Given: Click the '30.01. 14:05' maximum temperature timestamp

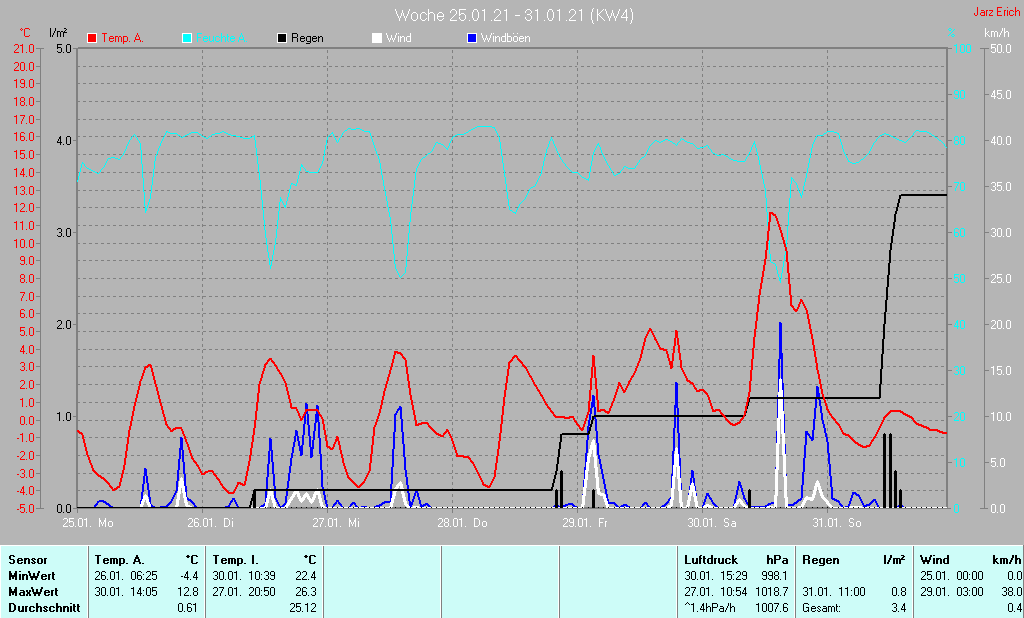Looking at the screenshot, I should point(126,592).
